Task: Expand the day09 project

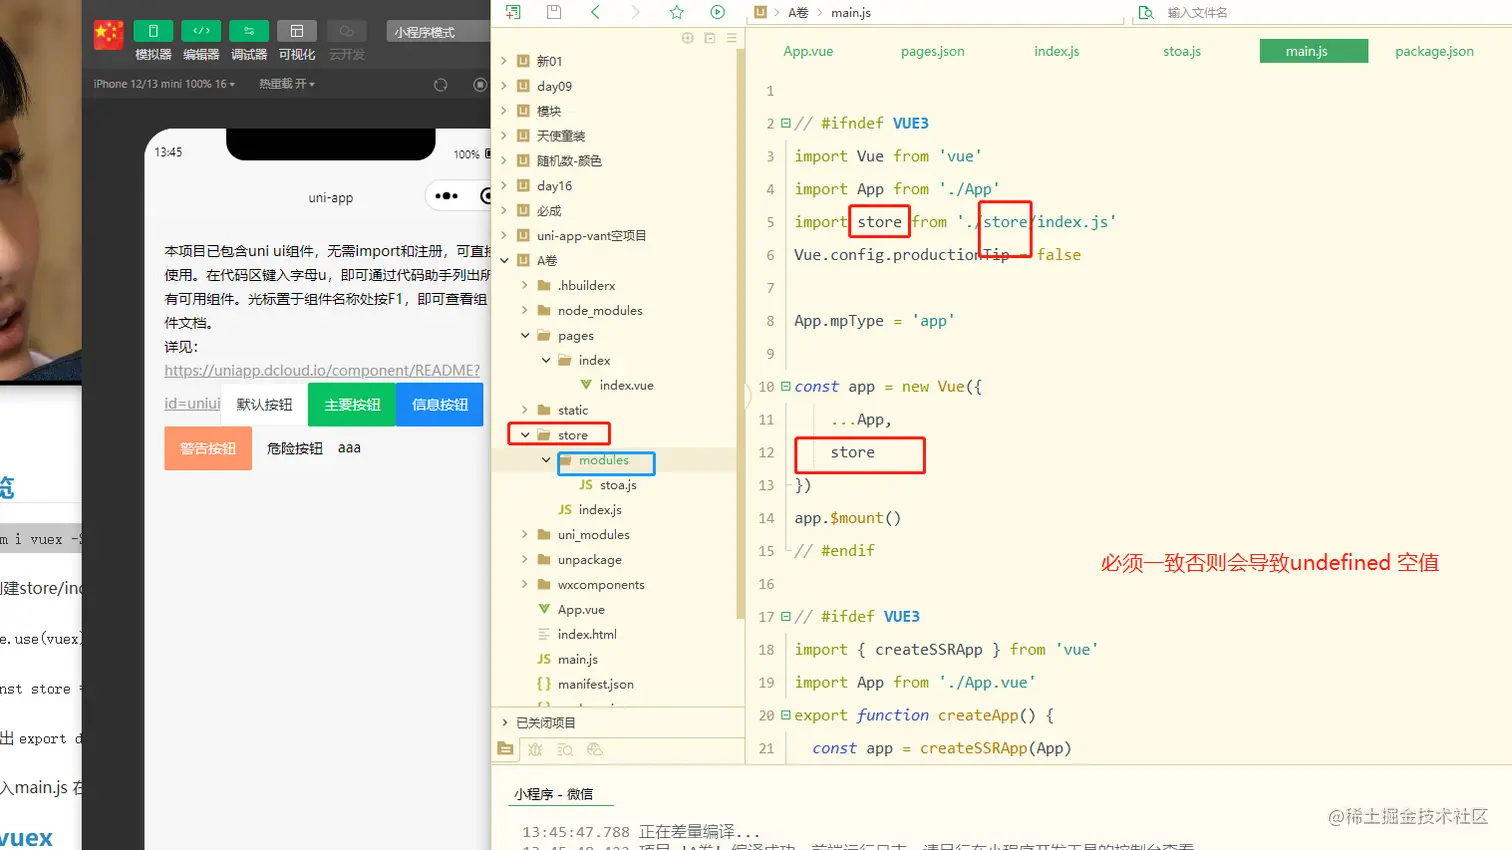Action: click(x=504, y=86)
